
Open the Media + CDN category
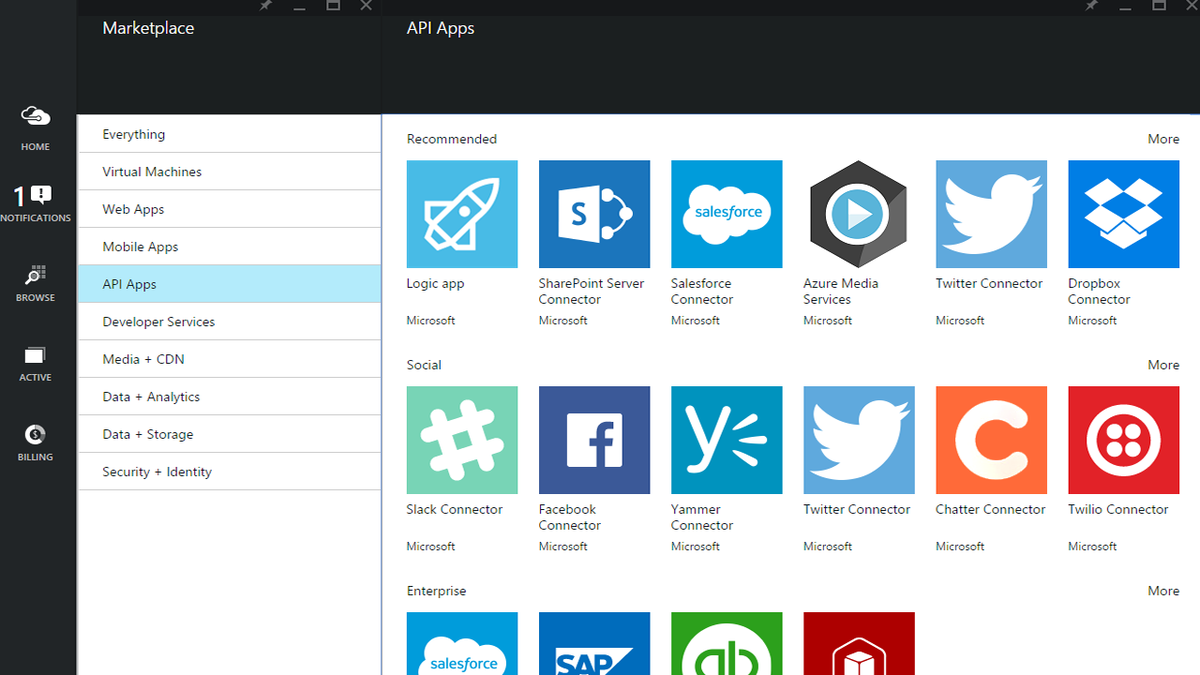click(x=229, y=359)
